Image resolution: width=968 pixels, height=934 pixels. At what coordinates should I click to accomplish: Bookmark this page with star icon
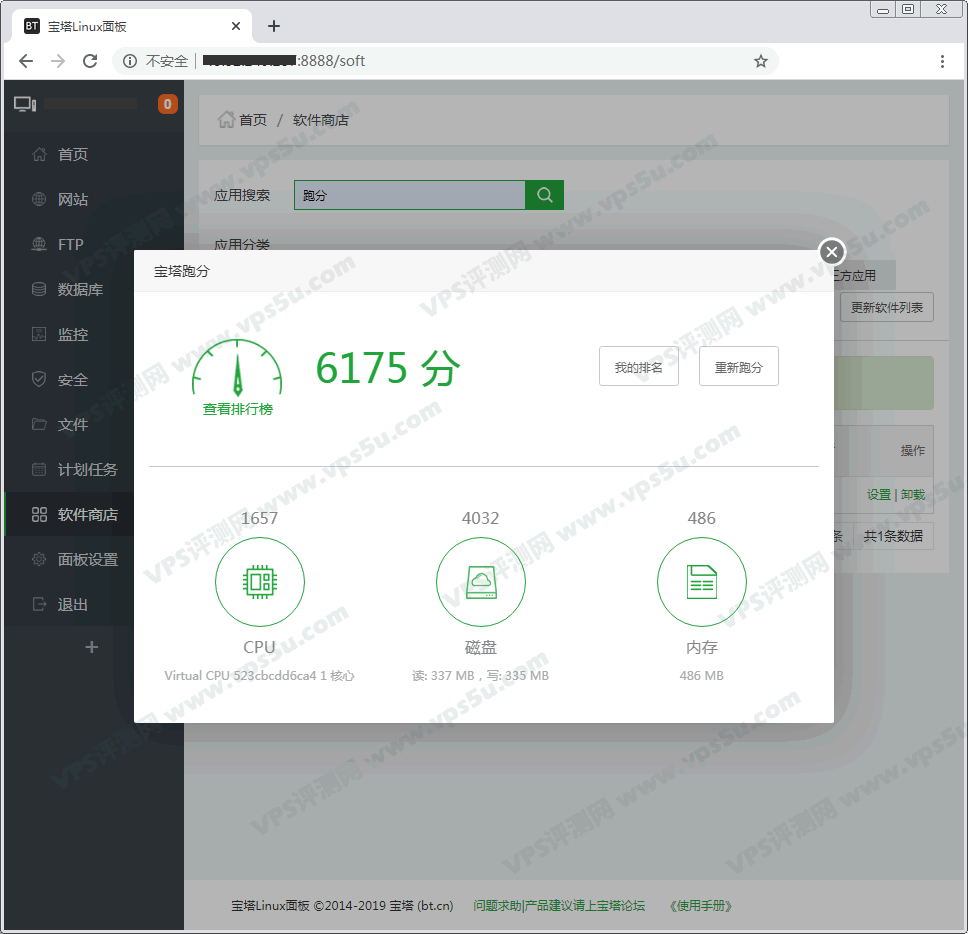point(761,61)
